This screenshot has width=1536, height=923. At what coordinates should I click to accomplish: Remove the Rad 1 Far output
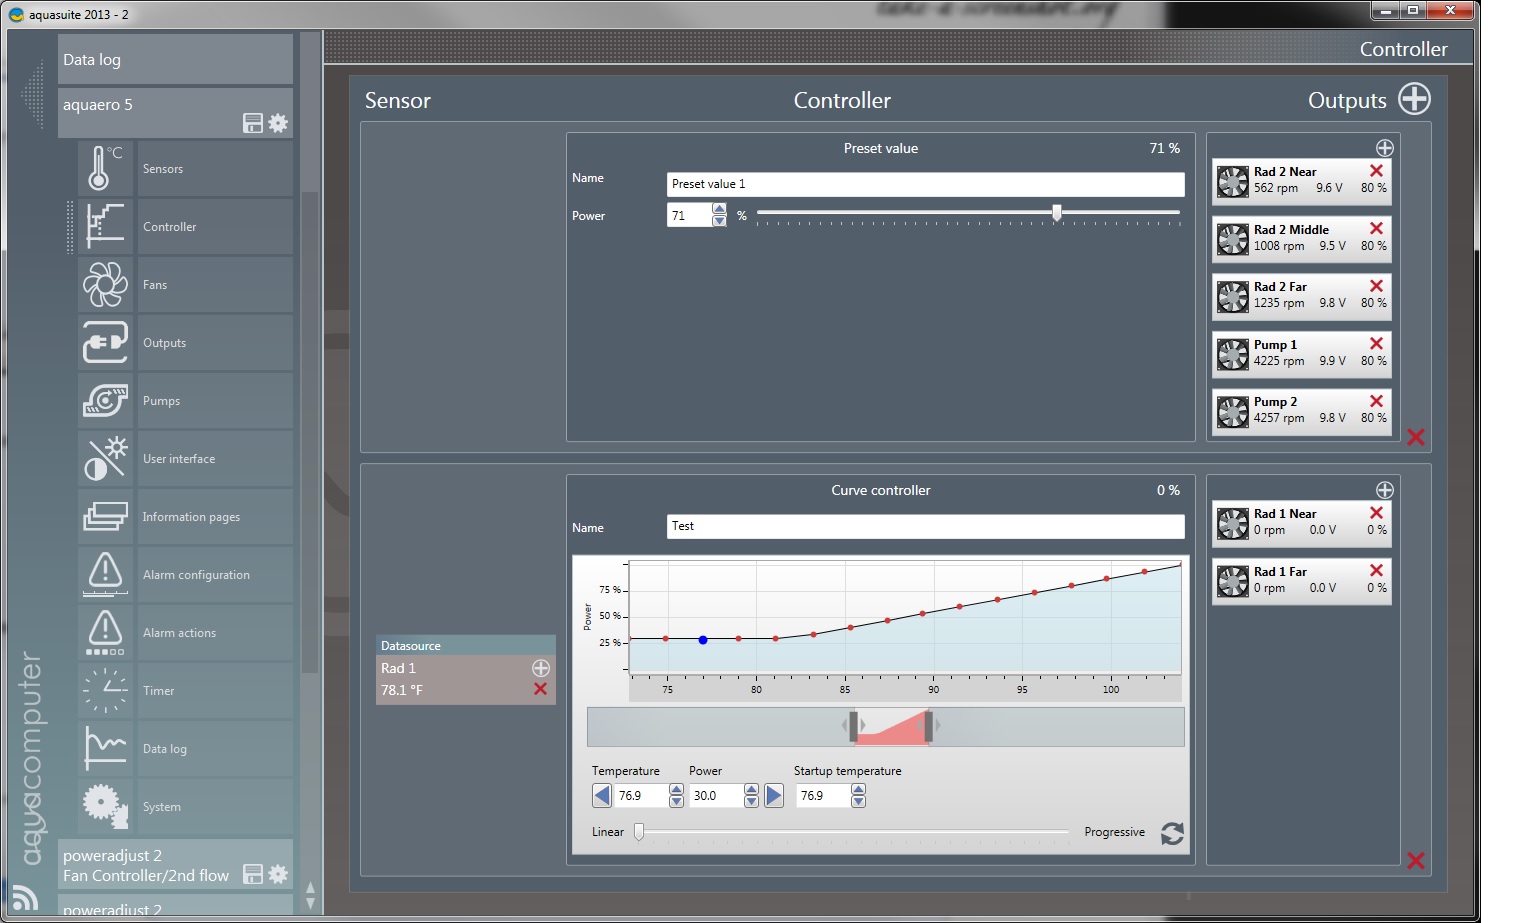[1376, 571]
